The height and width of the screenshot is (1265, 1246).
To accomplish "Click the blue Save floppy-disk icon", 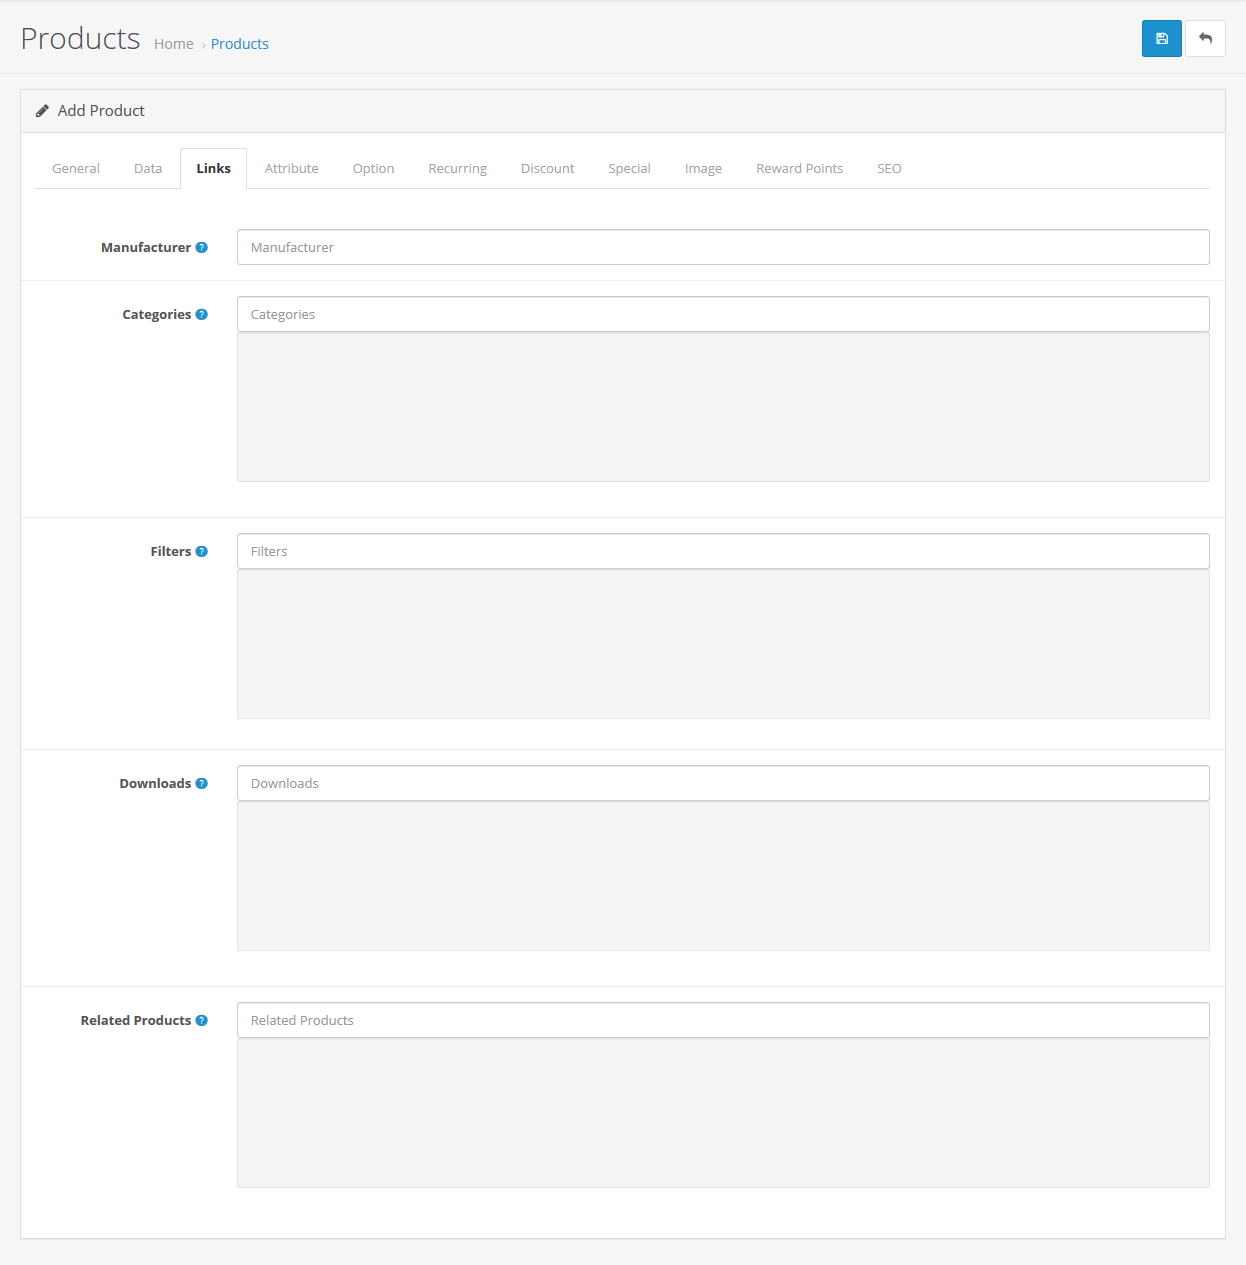I will [1161, 39].
